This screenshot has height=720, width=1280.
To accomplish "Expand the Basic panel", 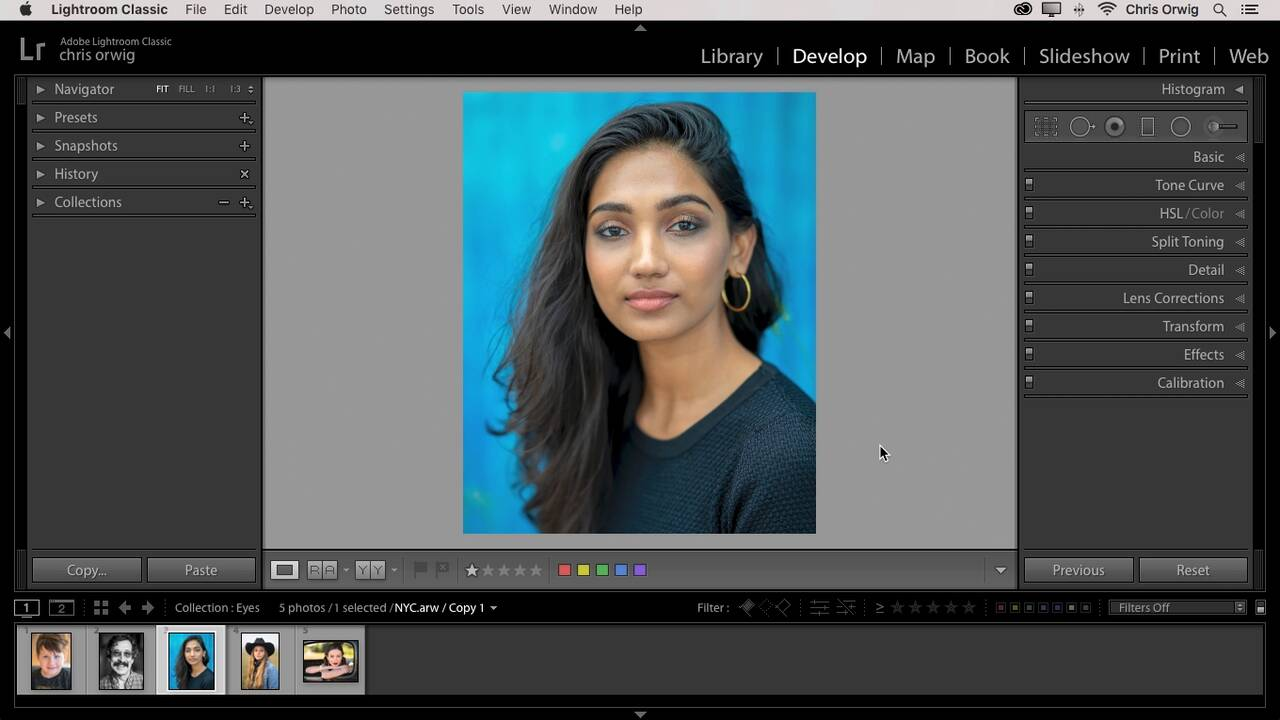I will [x=1240, y=157].
